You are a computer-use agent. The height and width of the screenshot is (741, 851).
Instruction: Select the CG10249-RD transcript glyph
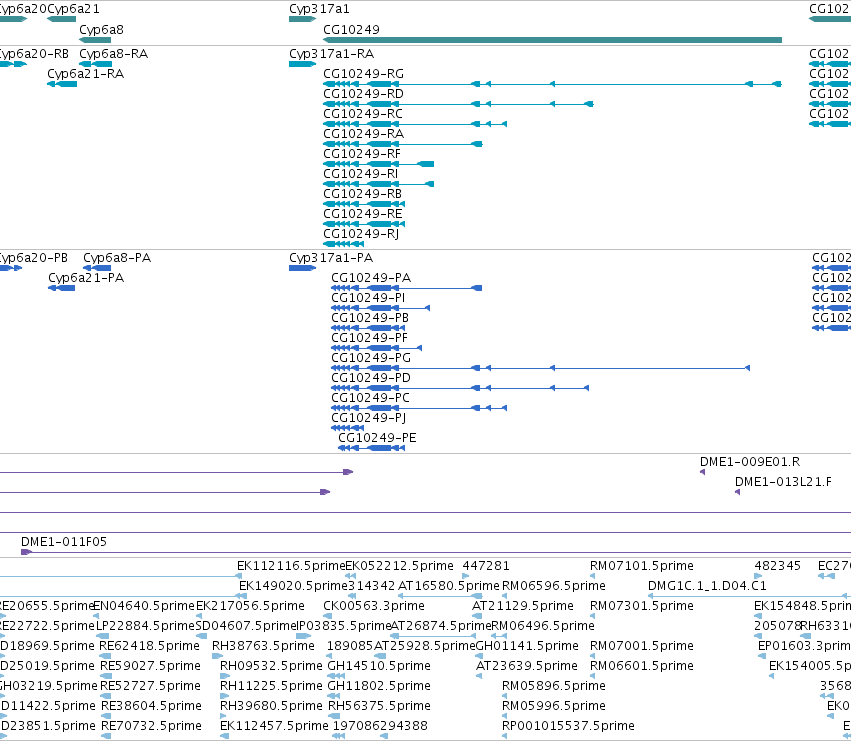(458, 104)
